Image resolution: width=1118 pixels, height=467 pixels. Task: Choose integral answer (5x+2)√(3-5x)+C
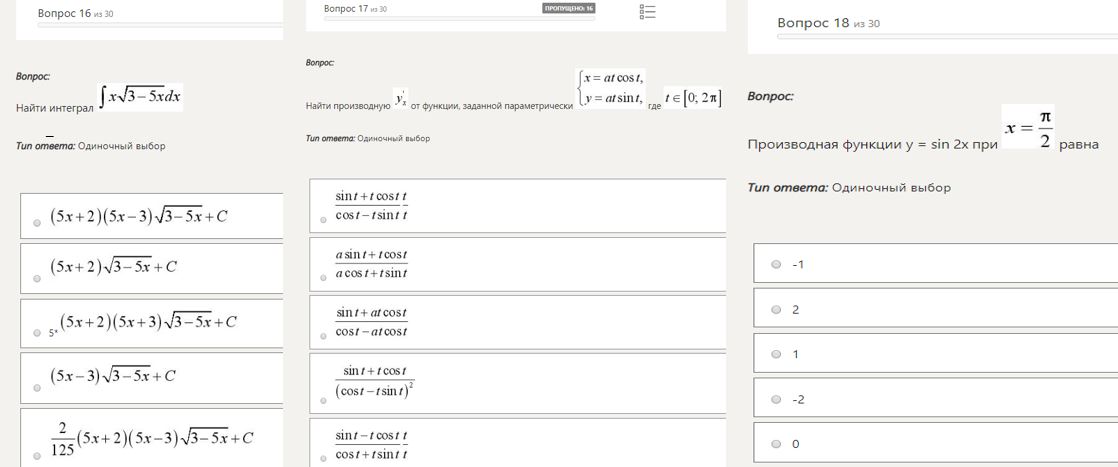[x=37, y=278]
